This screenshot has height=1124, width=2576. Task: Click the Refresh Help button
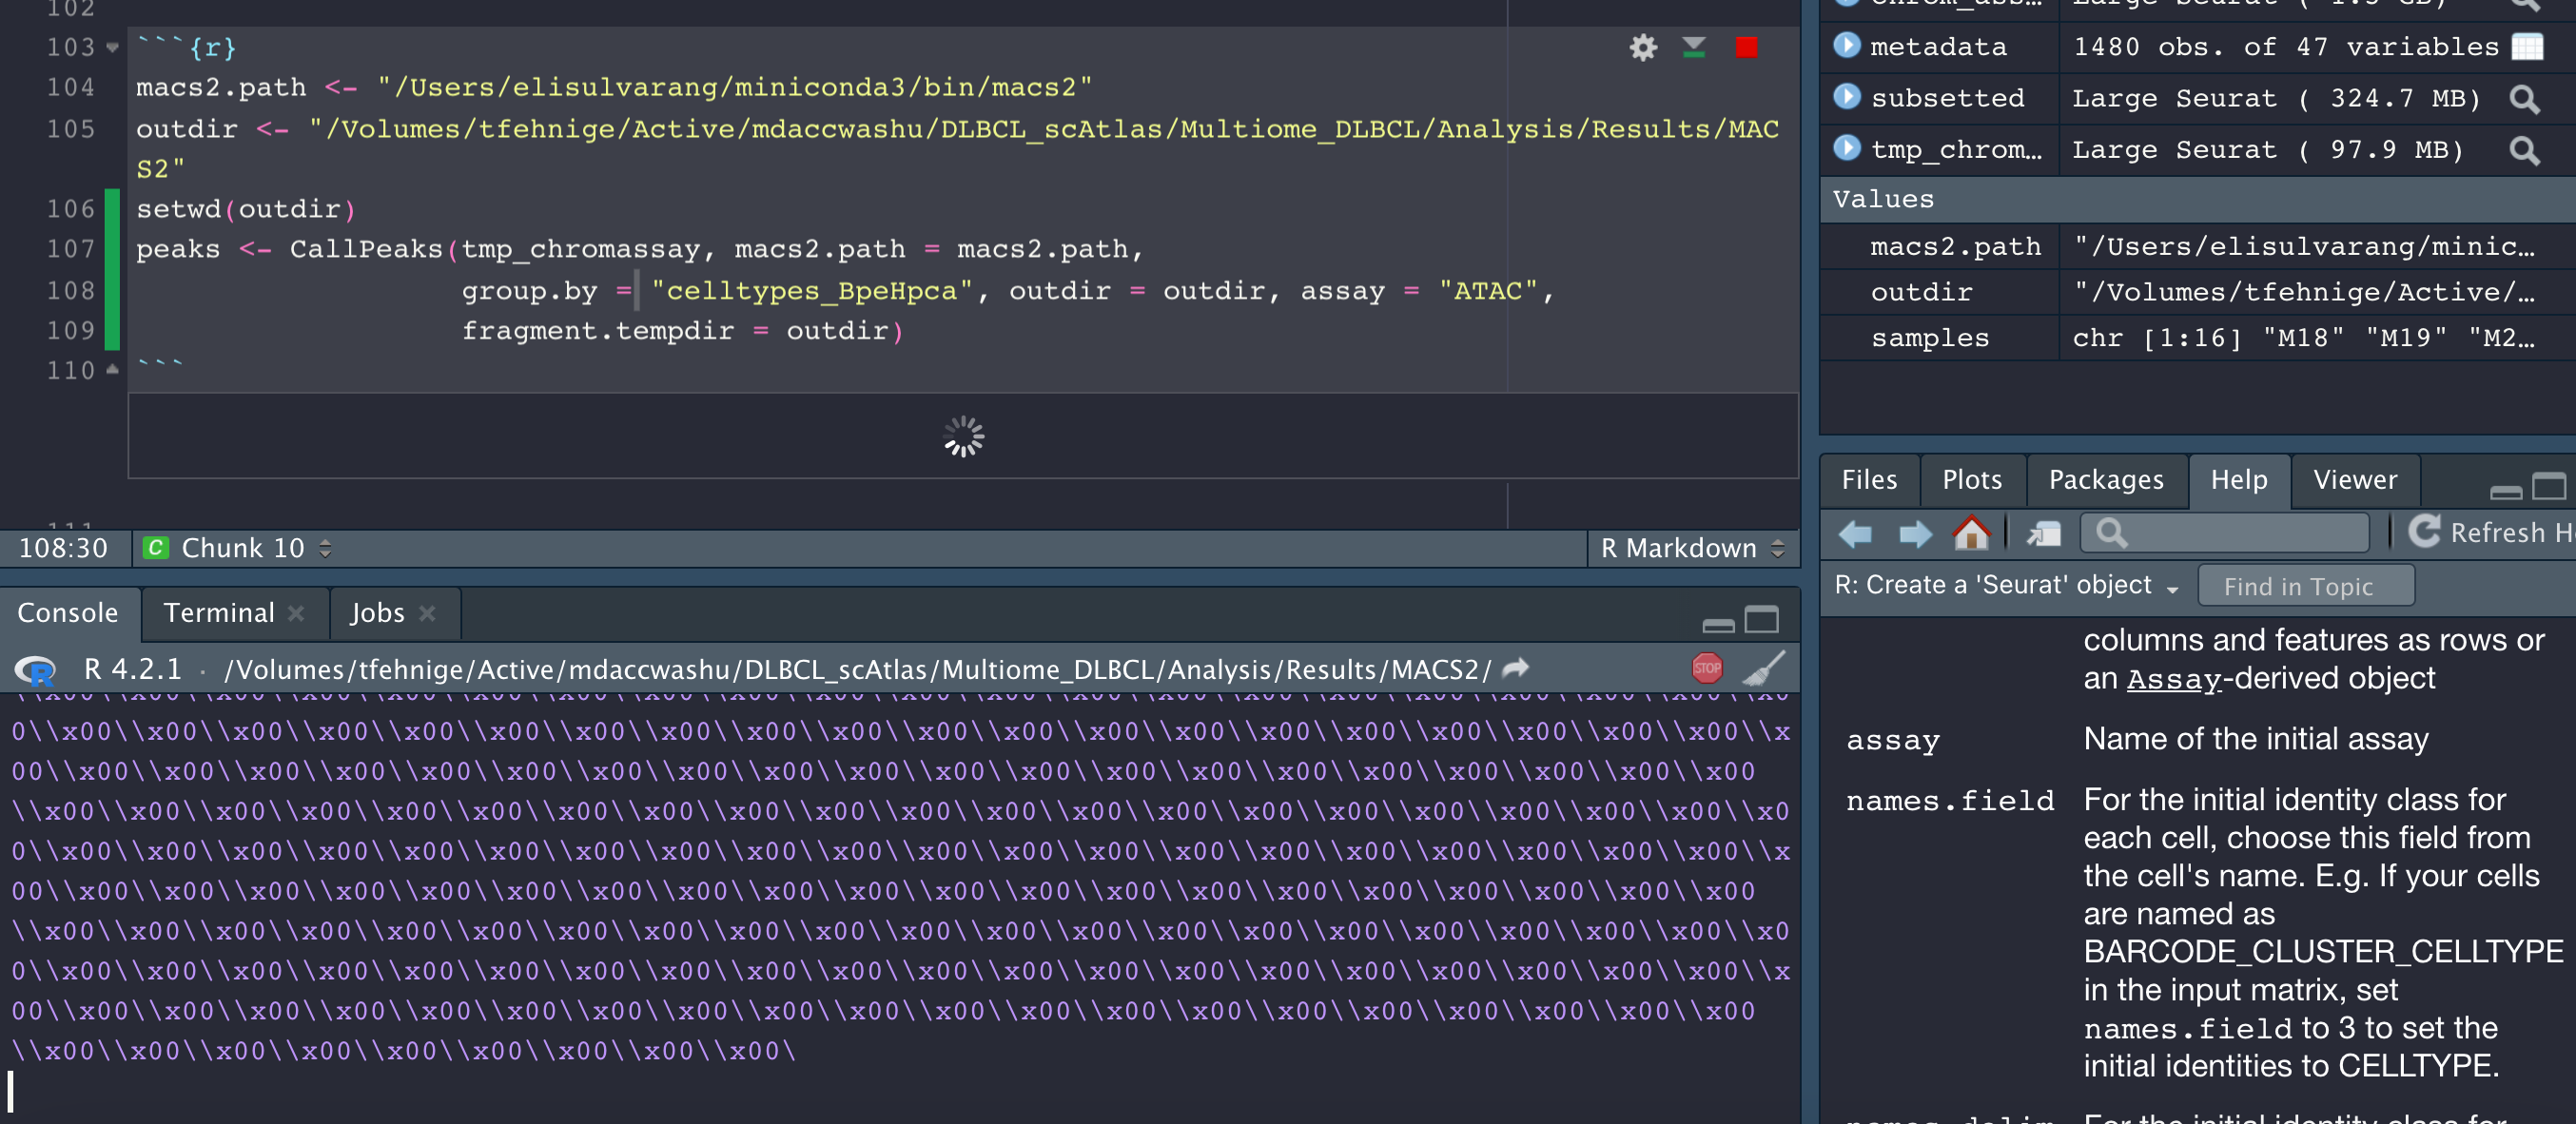point(2486,532)
